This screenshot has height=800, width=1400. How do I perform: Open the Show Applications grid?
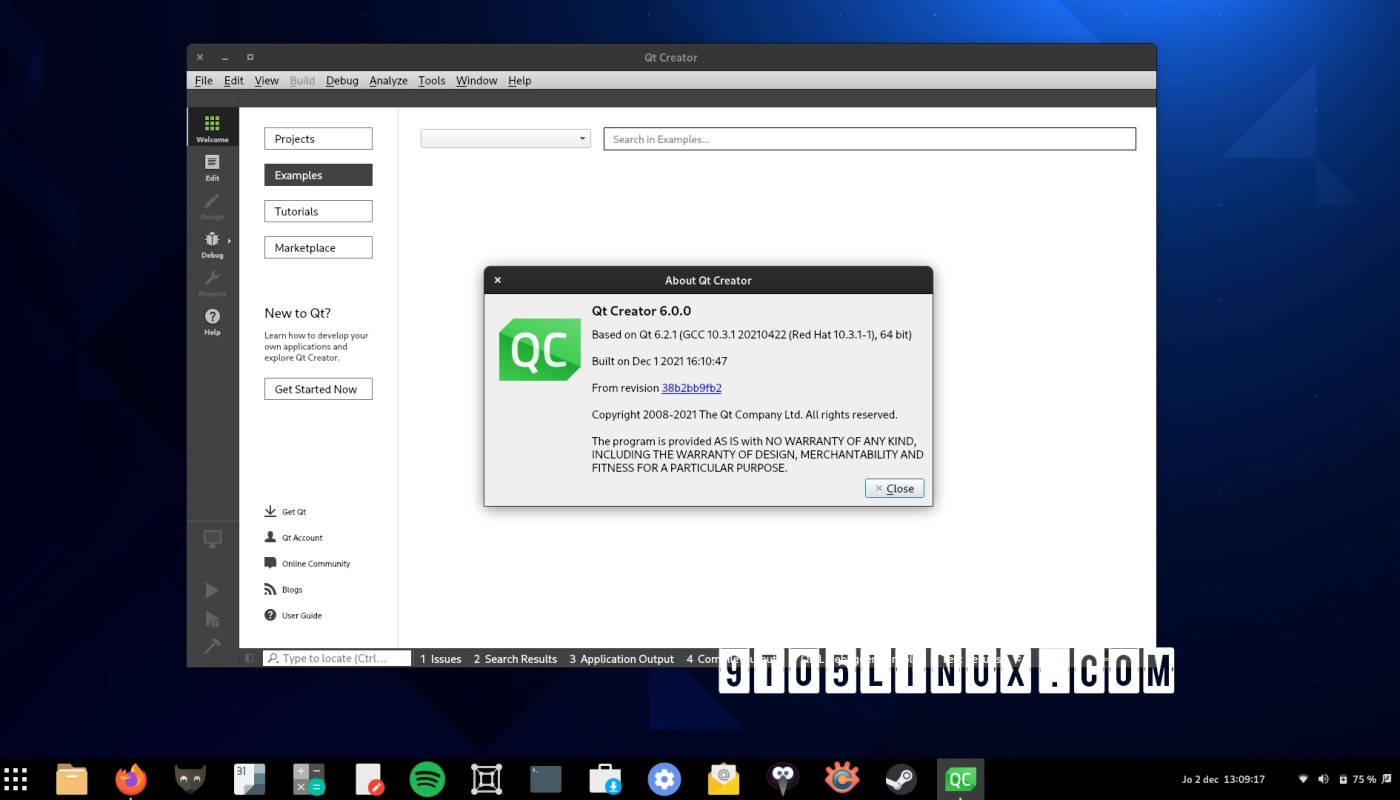[x=15, y=779]
